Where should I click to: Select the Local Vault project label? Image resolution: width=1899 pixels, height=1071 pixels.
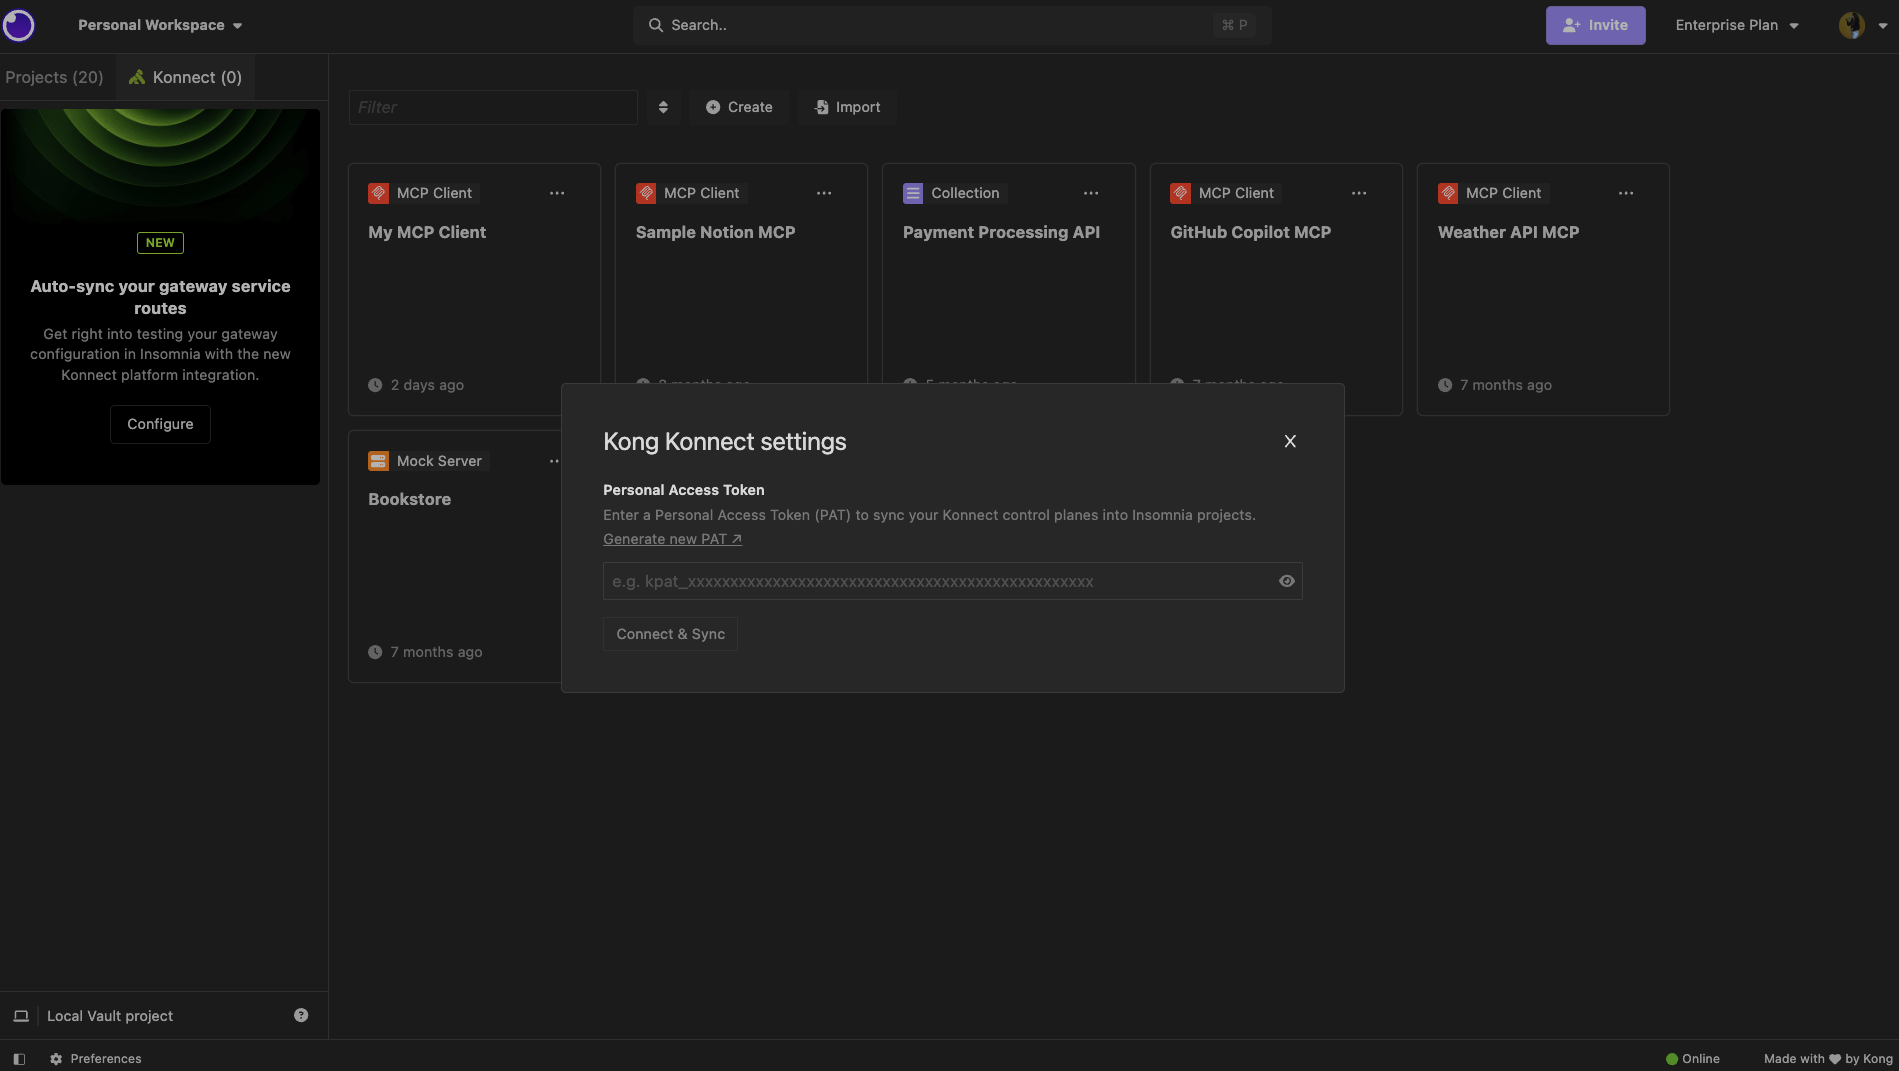tap(110, 1016)
